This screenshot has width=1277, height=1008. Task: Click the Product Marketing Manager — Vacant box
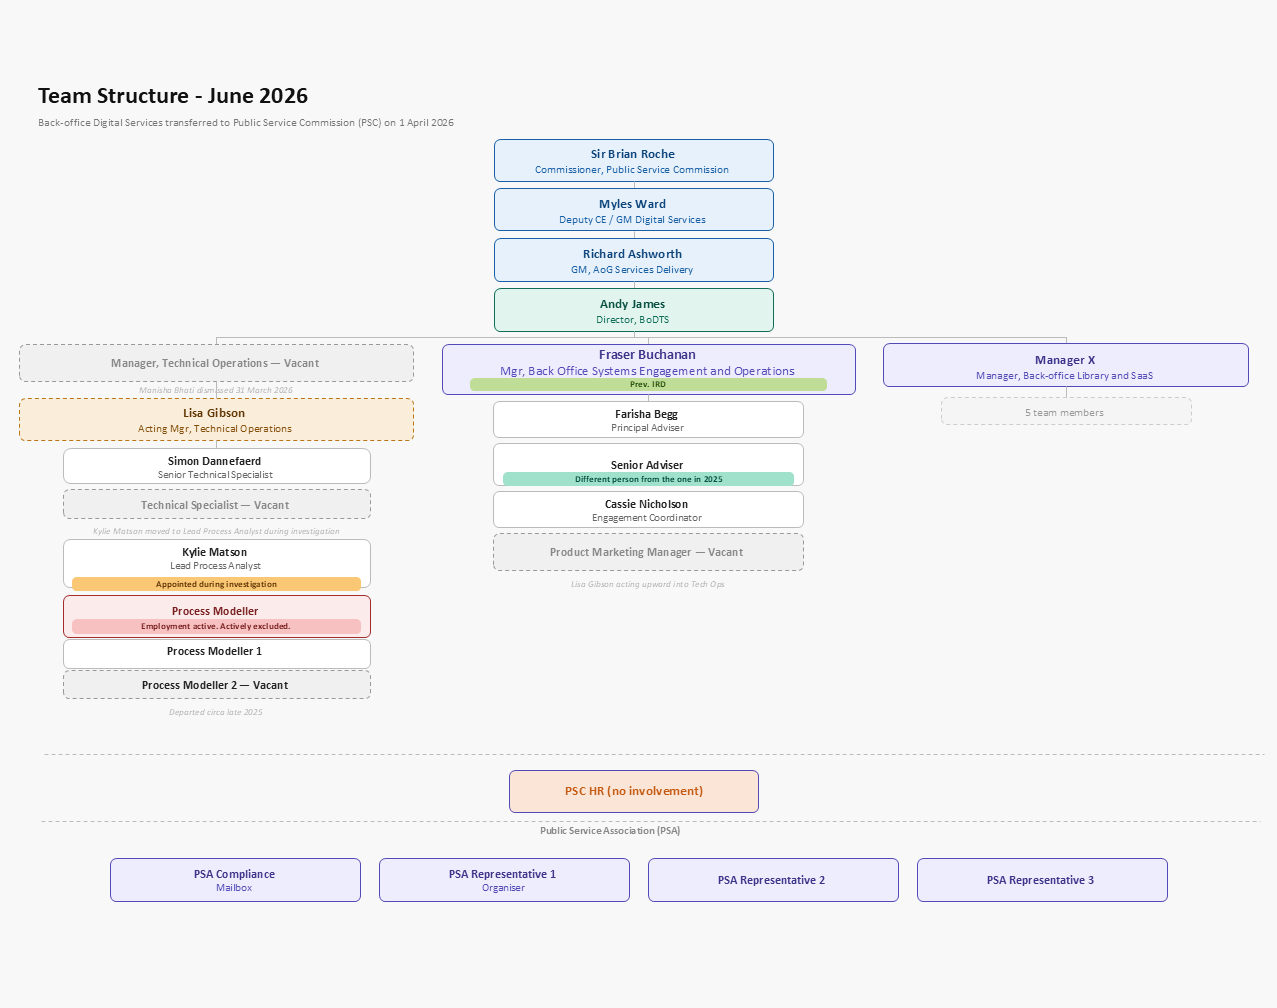(x=648, y=552)
